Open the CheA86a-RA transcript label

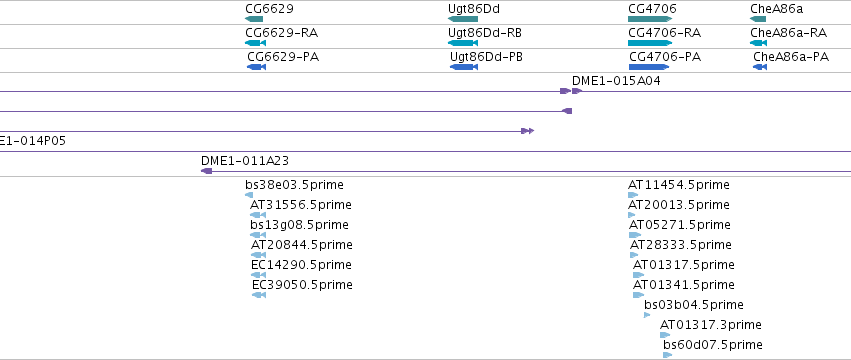pyautogui.click(x=789, y=33)
